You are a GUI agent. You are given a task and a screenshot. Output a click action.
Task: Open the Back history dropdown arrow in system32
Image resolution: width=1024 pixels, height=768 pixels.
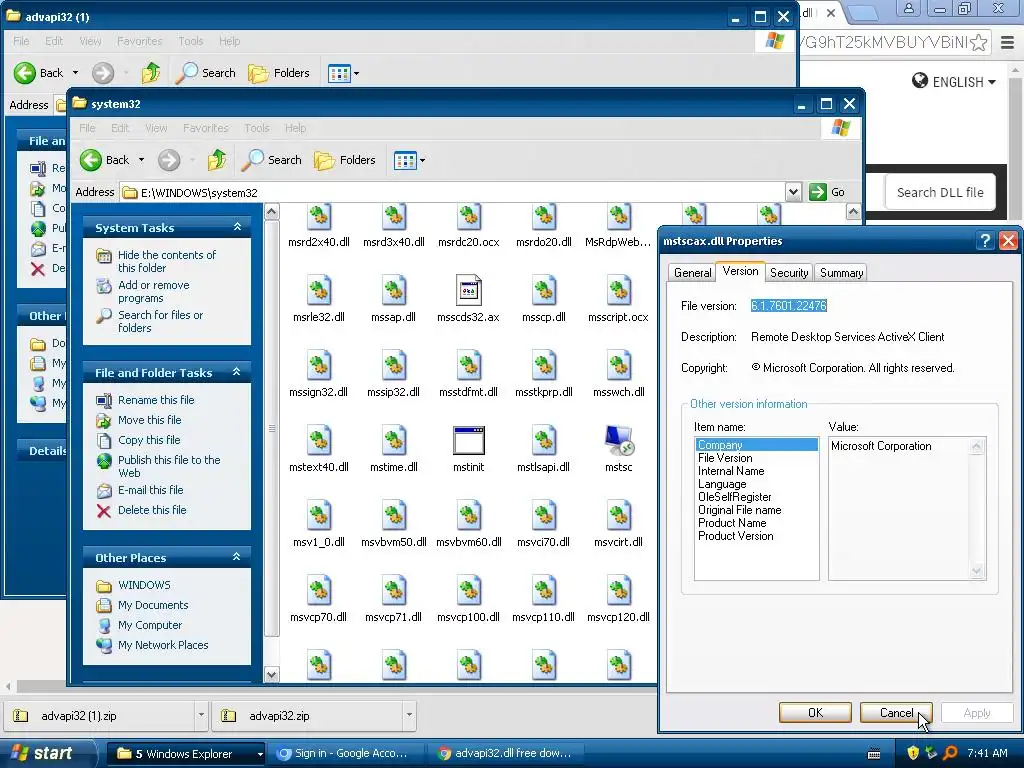point(141,160)
